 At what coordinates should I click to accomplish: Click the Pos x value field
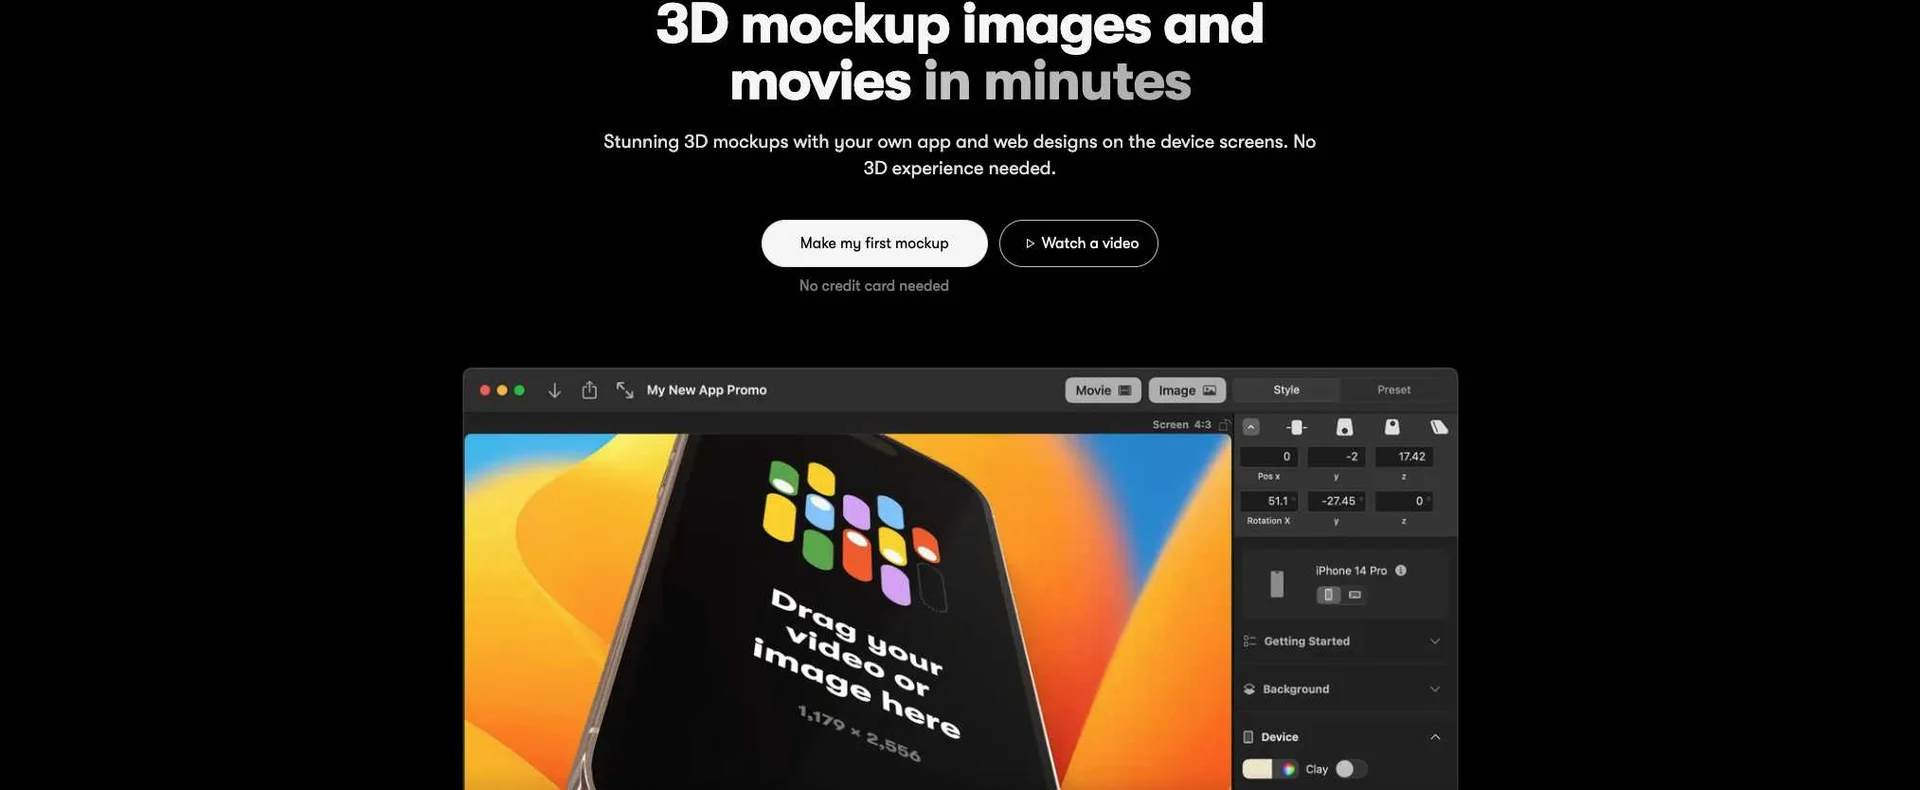tap(1269, 457)
